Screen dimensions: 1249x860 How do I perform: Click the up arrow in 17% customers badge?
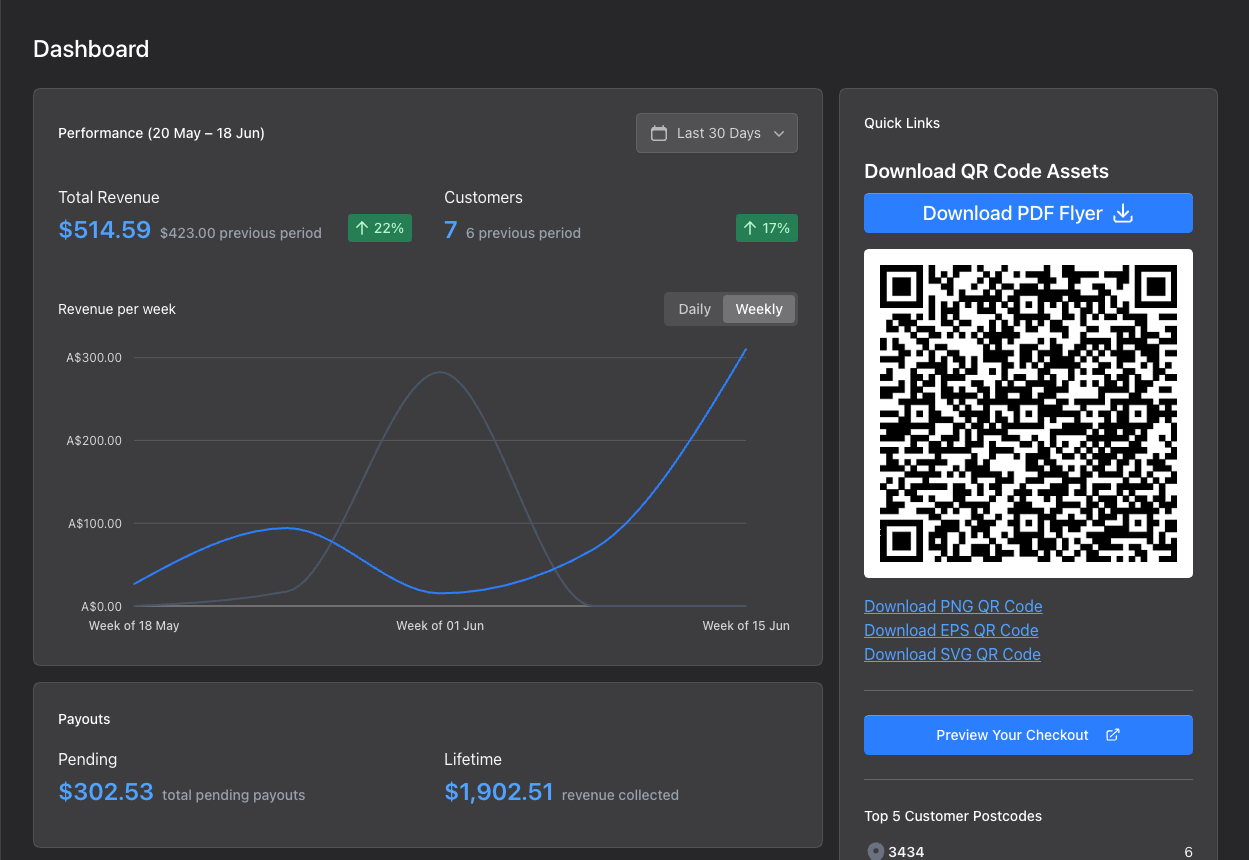coord(750,228)
